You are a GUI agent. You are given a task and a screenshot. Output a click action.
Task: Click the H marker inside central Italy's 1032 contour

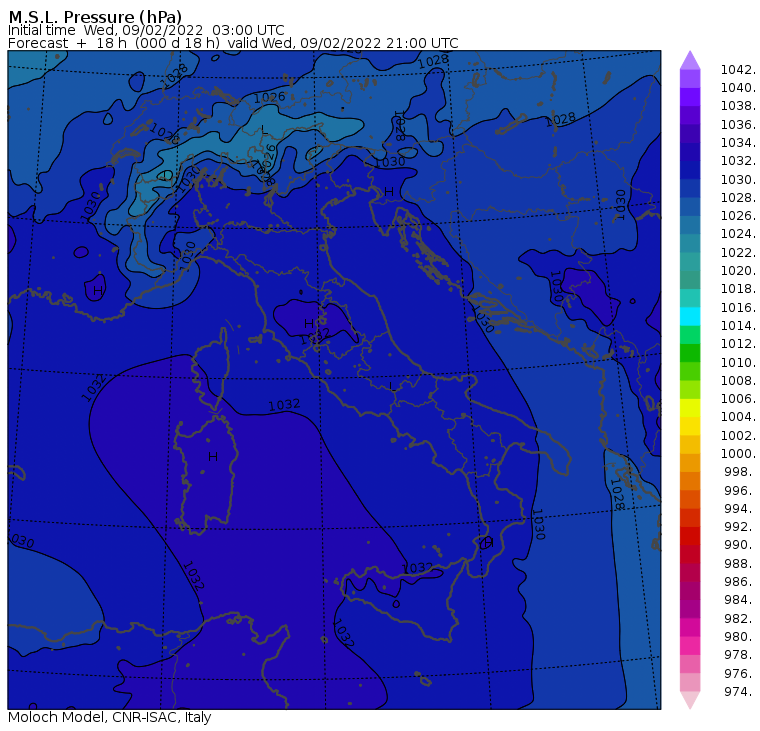[x=308, y=323]
